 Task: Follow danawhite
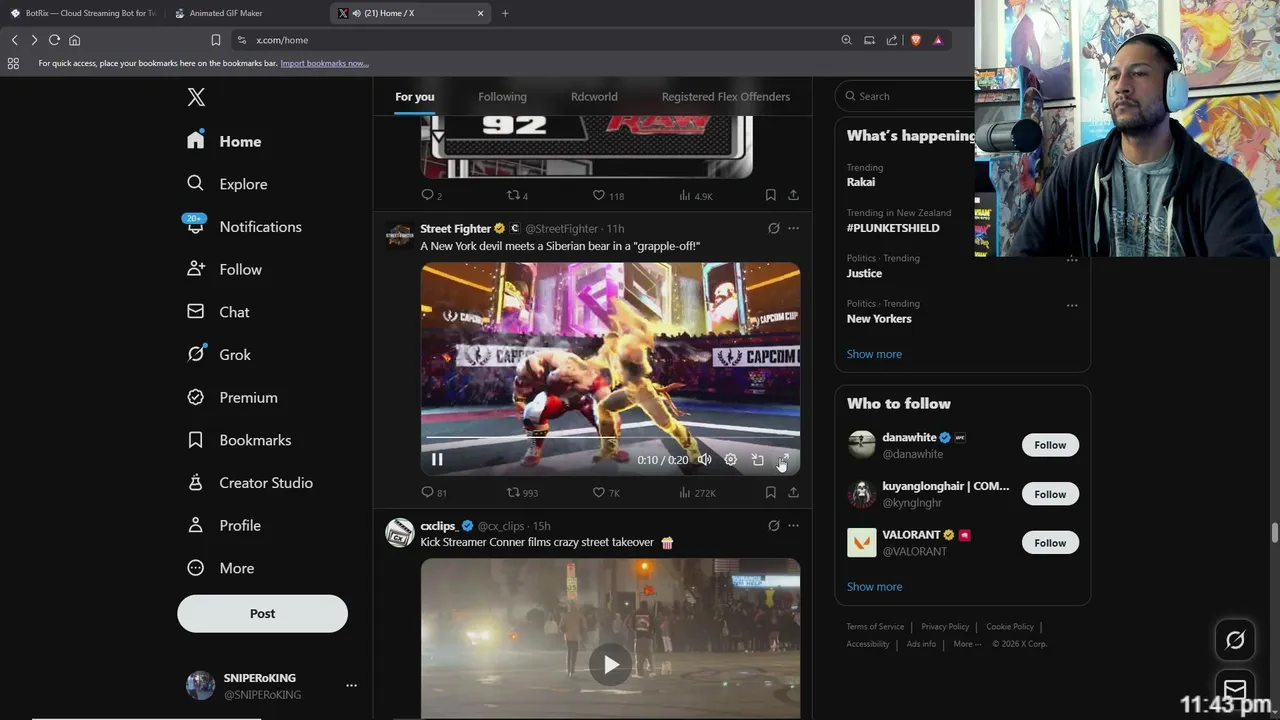click(1050, 445)
